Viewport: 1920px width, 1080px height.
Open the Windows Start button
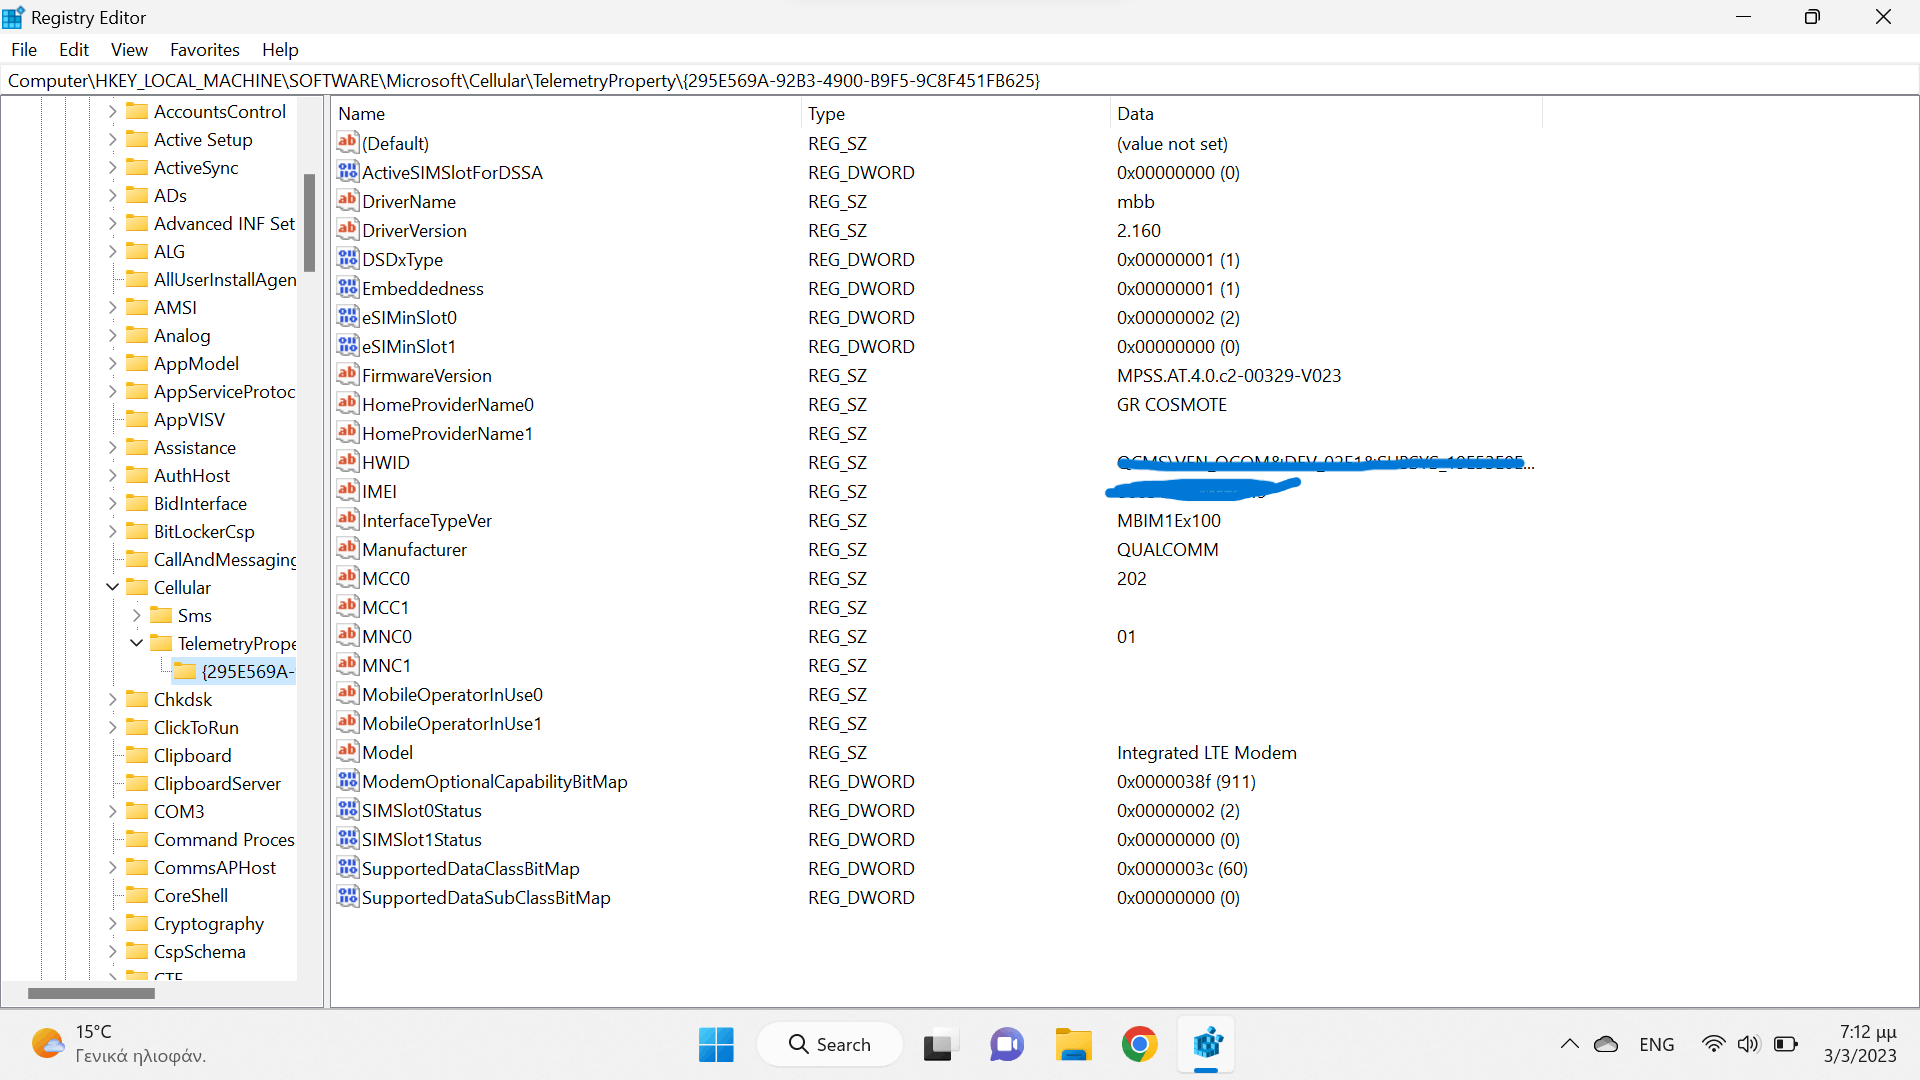(x=716, y=1044)
